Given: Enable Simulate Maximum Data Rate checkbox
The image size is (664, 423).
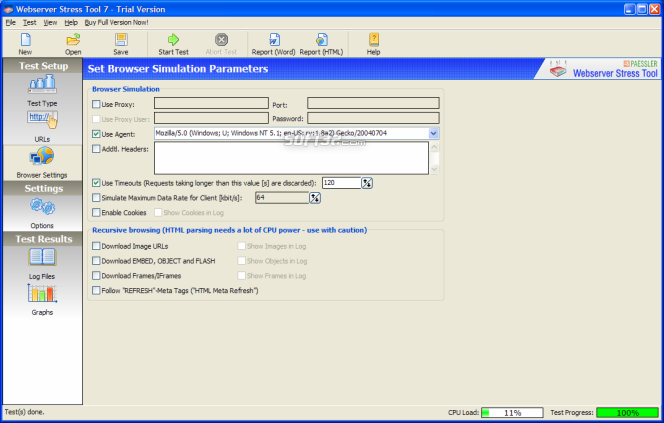Looking at the screenshot, I should [x=96, y=198].
